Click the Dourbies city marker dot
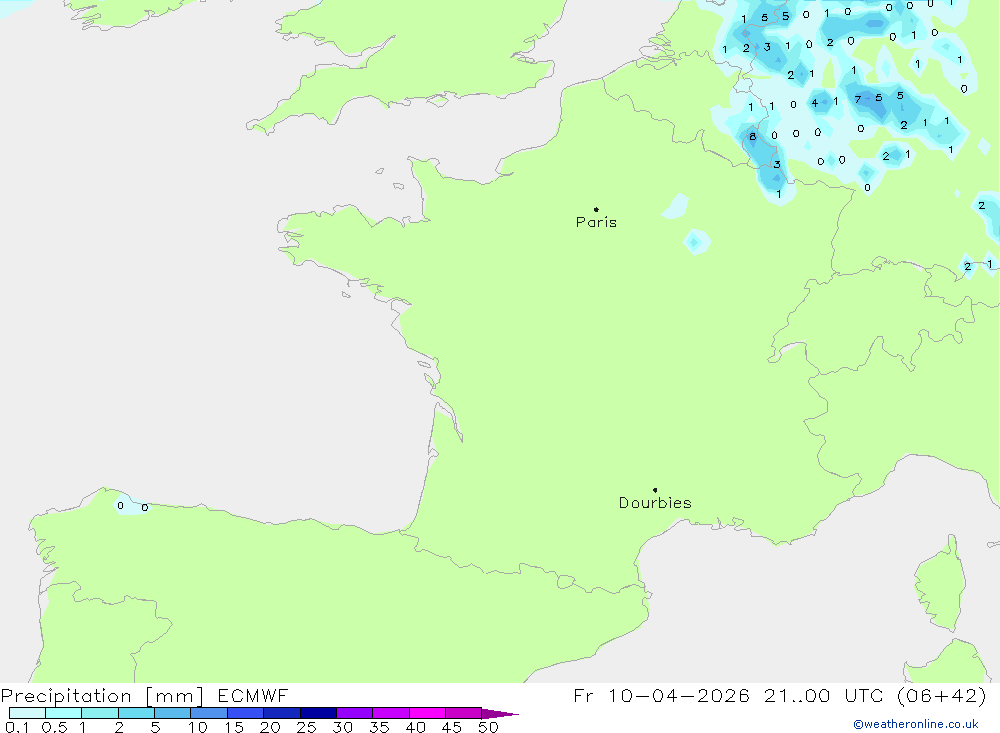The height and width of the screenshot is (733, 1000). pos(655,490)
